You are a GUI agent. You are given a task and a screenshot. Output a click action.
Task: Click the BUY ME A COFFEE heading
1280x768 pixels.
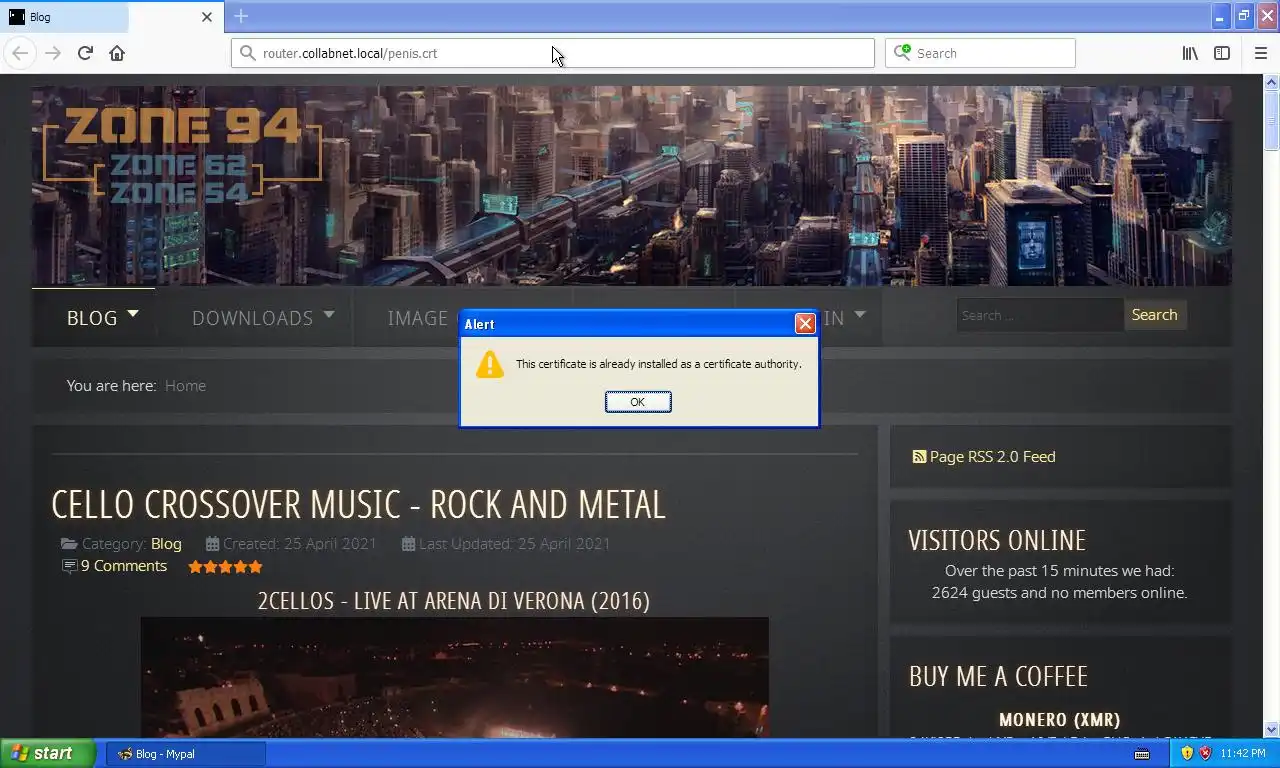tap(998, 677)
